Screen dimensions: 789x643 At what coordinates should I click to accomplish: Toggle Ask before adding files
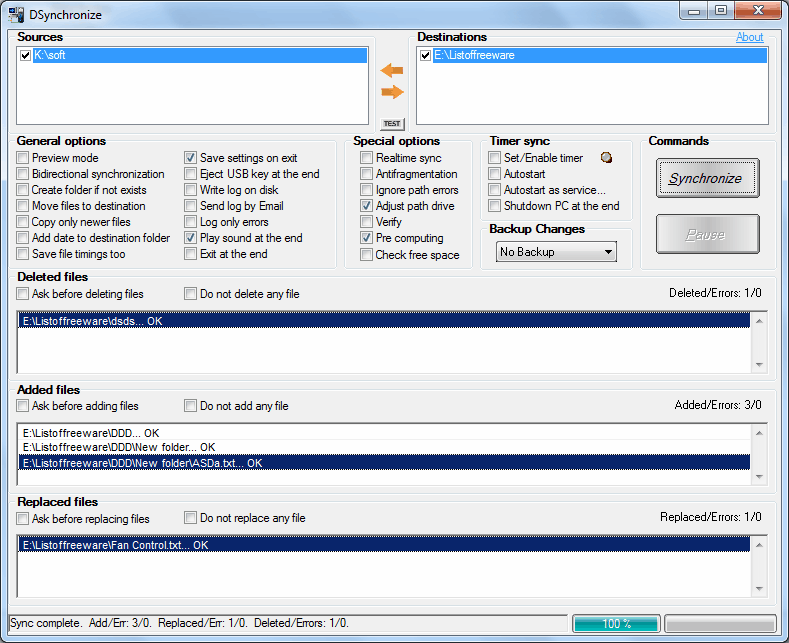click(x=23, y=406)
